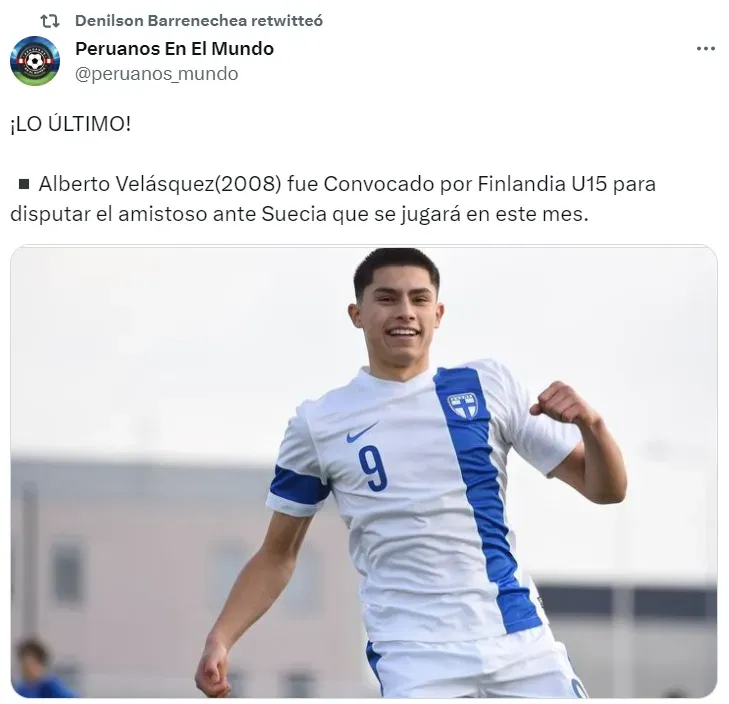
Task: Click the player's smiling face in the image
Action: tap(399, 316)
